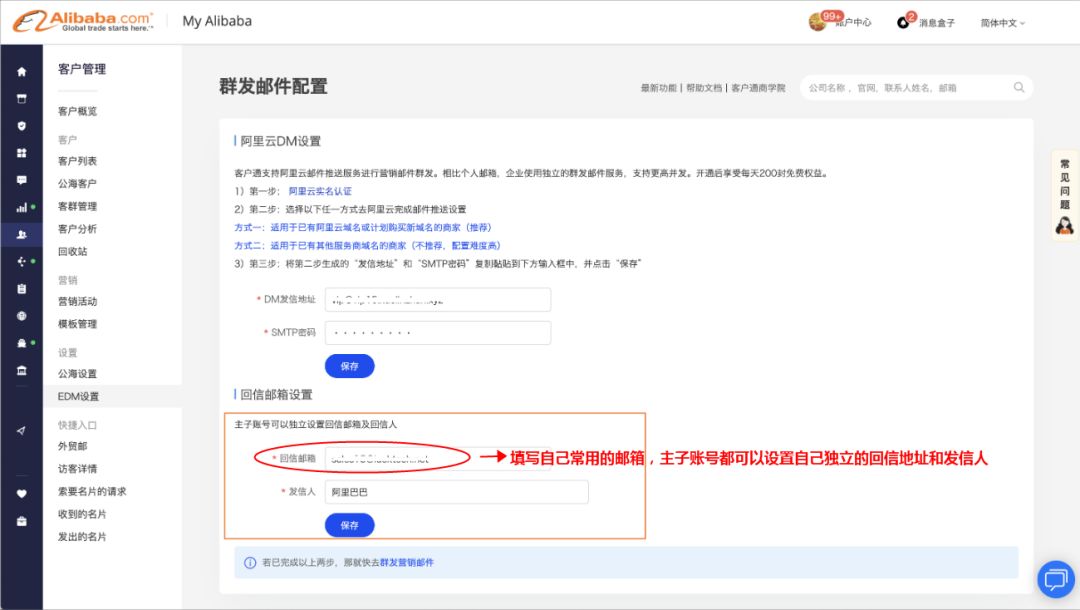The width and height of the screenshot is (1080, 610).
Task: Select the paper plane icon at sidebar bottom
Action: tap(19, 430)
